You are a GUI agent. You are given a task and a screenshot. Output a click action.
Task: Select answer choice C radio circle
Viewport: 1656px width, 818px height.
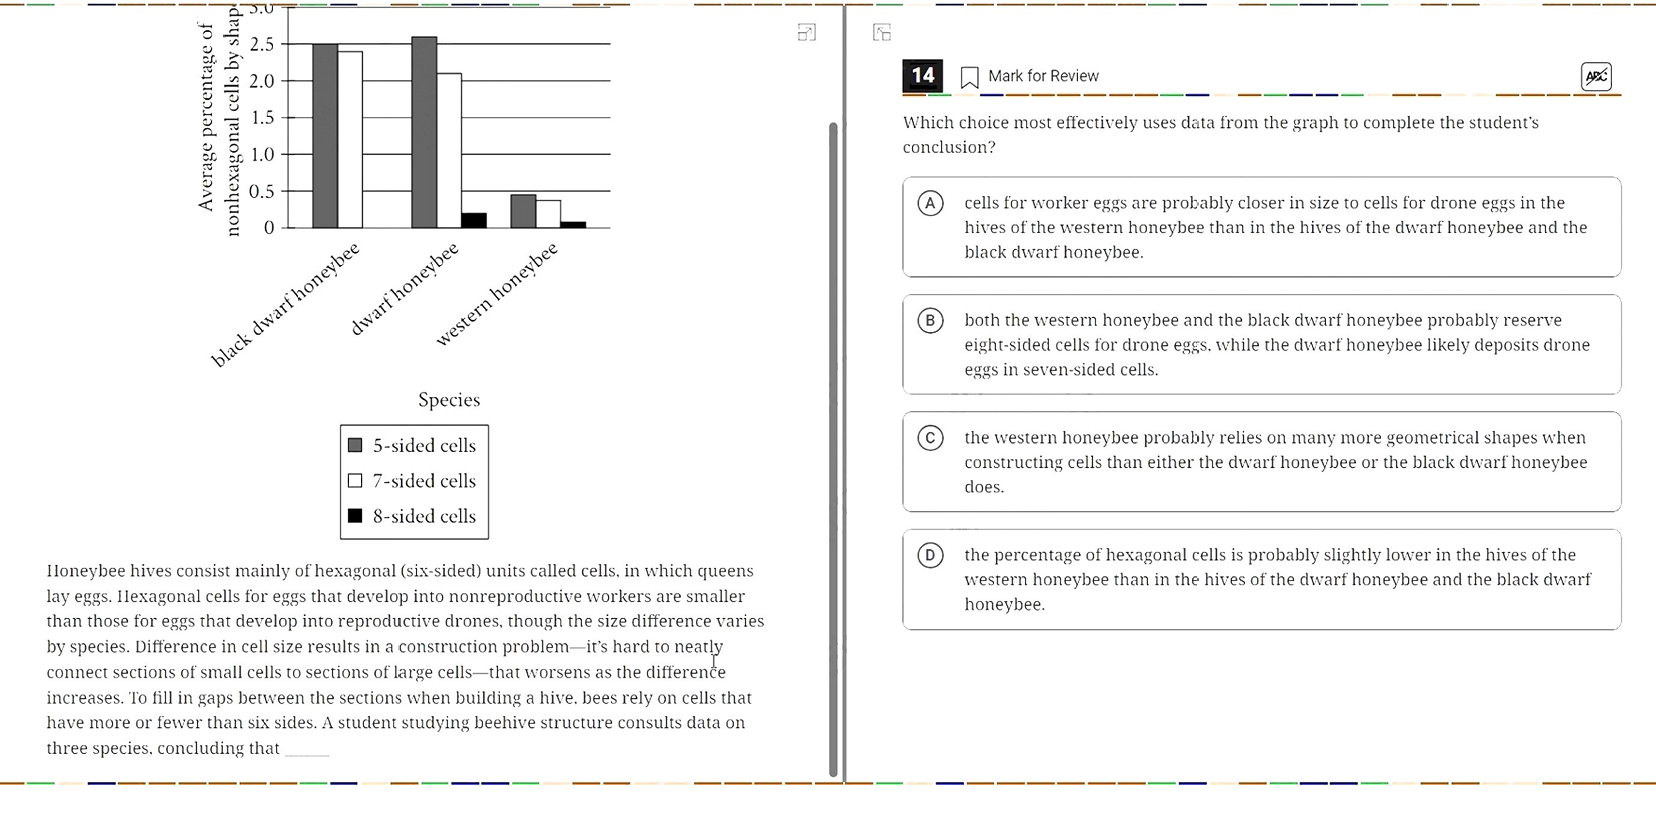pos(930,438)
